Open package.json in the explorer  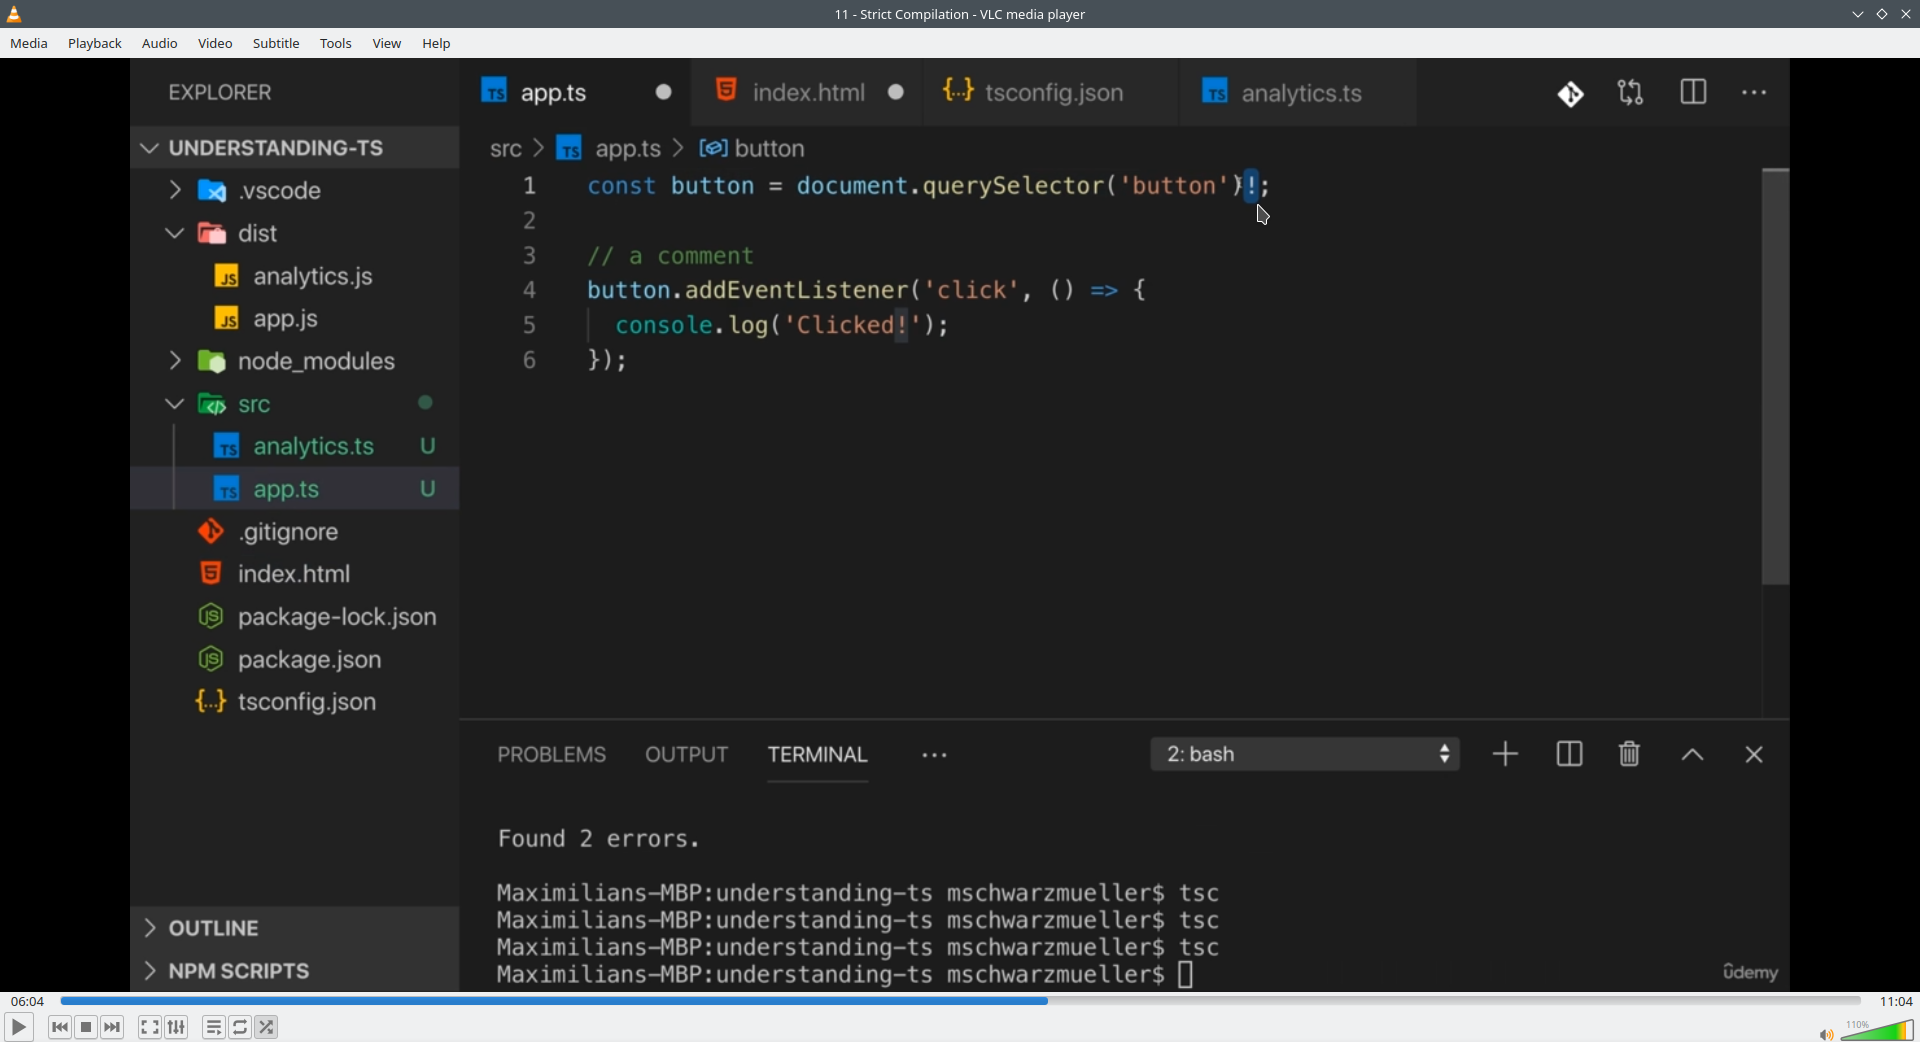click(295, 660)
